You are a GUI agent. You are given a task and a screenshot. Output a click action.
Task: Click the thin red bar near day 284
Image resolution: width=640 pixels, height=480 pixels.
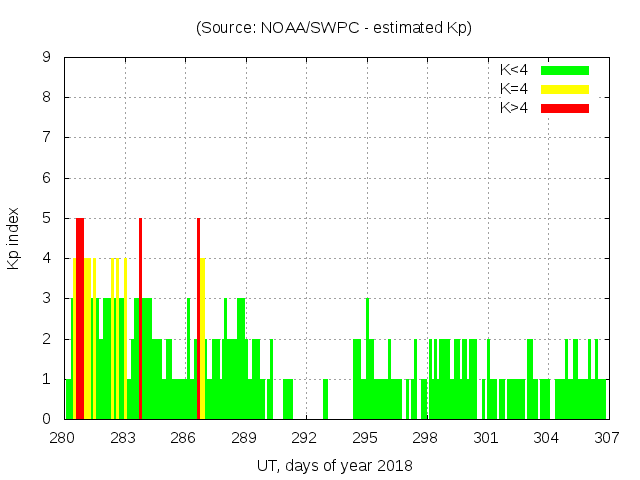[x=140, y=320]
